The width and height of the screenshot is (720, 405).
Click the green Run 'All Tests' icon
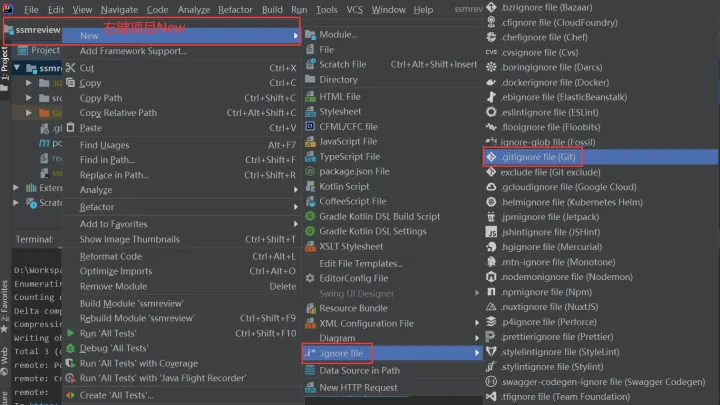click(x=70, y=333)
